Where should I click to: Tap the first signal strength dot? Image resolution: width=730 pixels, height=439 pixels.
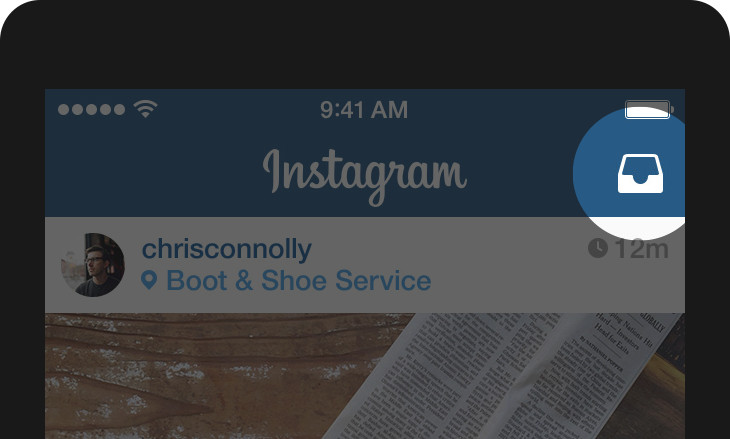pyautogui.click(x=63, y=109)
